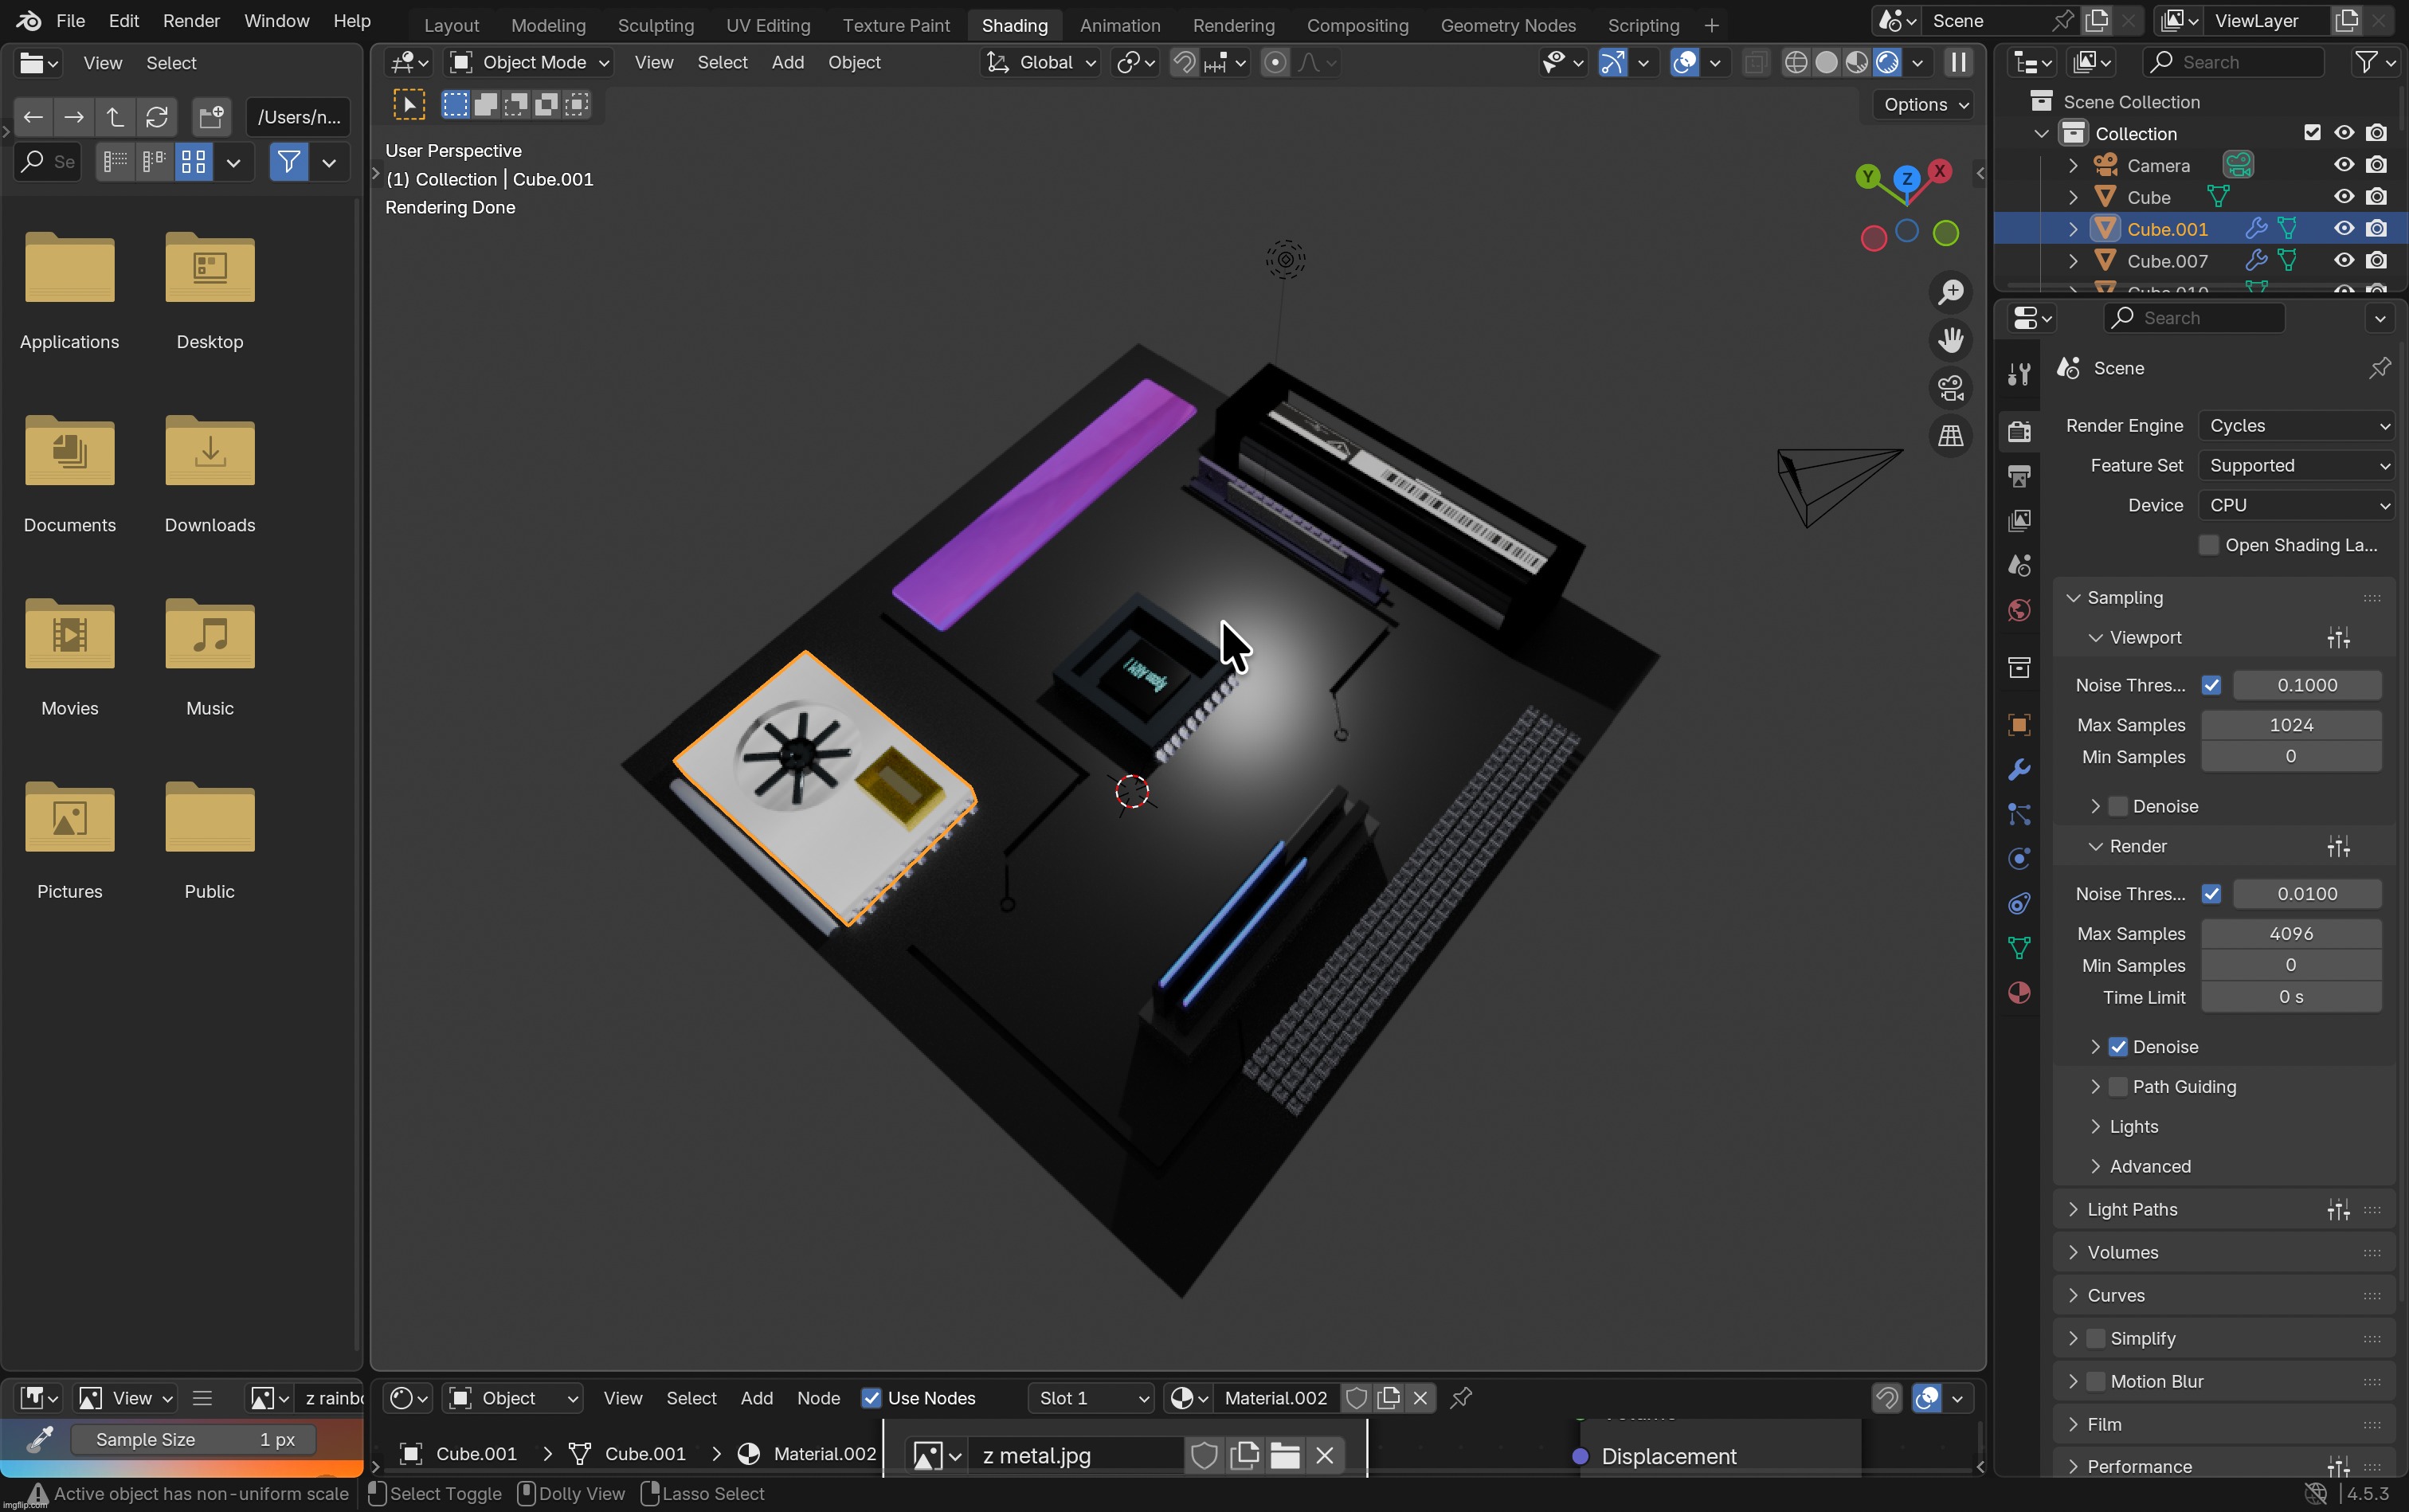This screenshot has height=1512, width=2409.
Task: Hide Cube.007 in viewport via eye icon
Action: click(x=2343, y=261)
